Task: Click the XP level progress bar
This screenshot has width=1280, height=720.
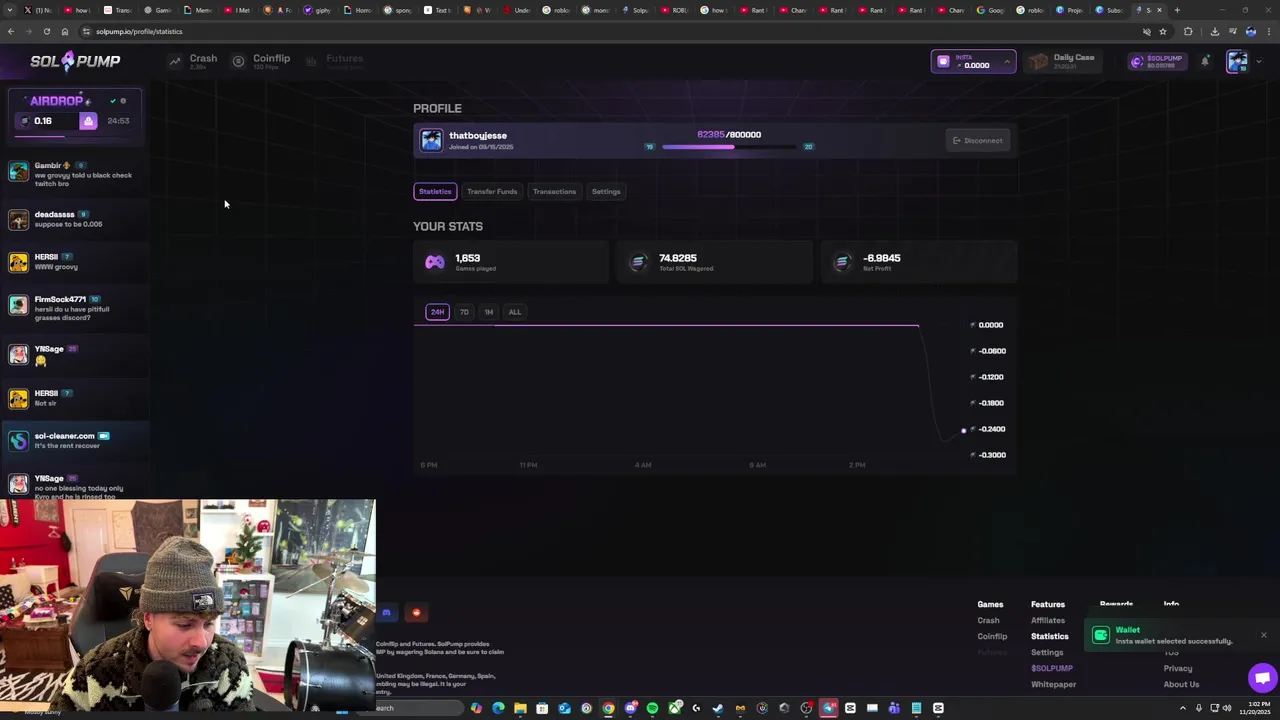Action: [x=729, y=147]
